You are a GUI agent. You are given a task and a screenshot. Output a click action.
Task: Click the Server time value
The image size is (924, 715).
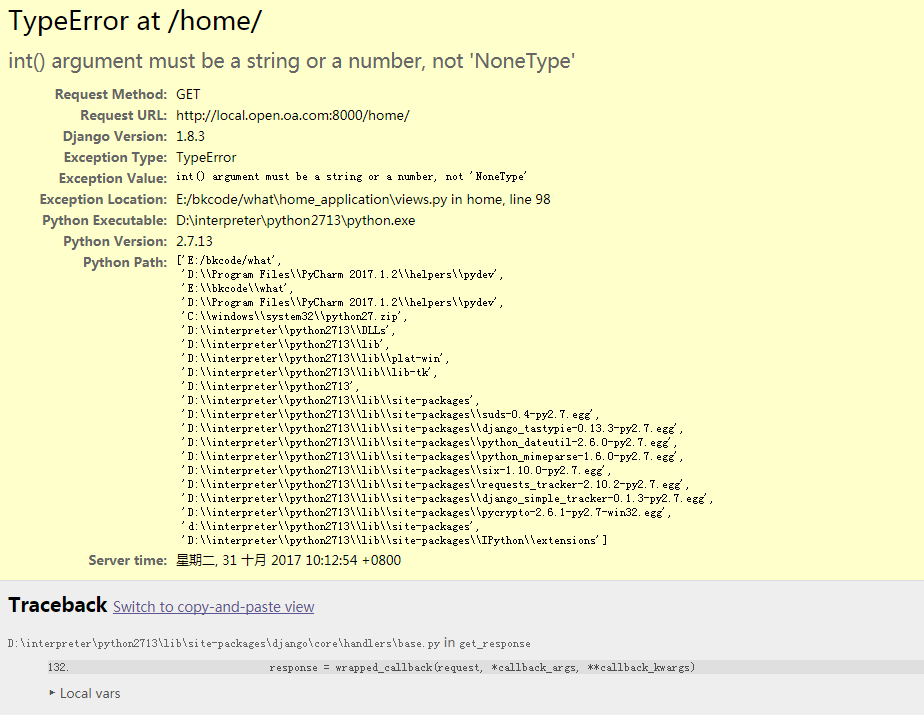[x=288, y=560]
